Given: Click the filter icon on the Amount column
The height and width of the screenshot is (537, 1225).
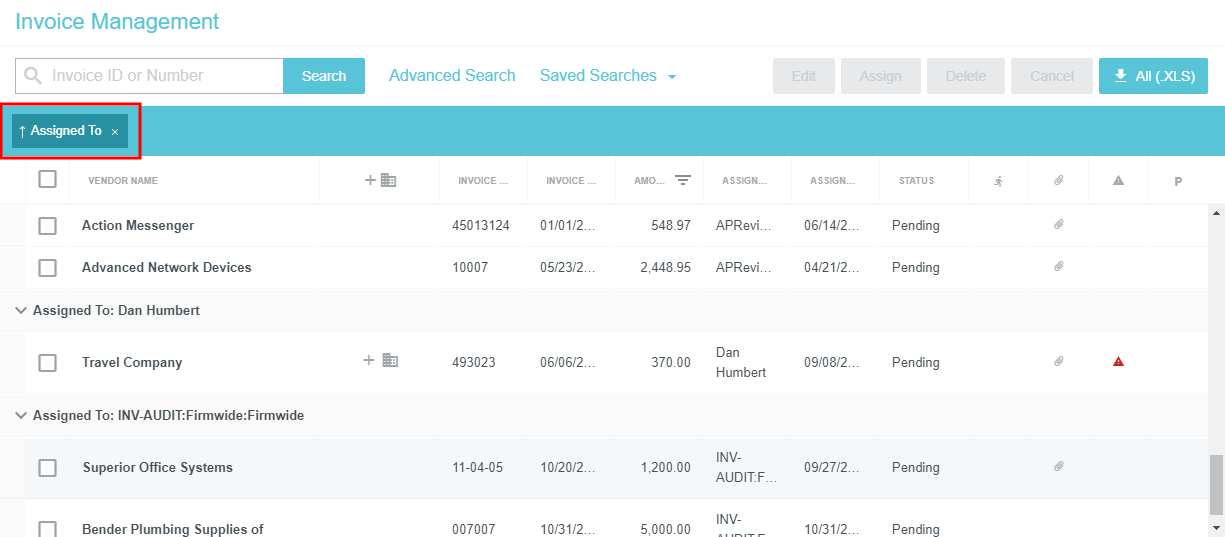Looking at the screenshot, I should (683, 181).
